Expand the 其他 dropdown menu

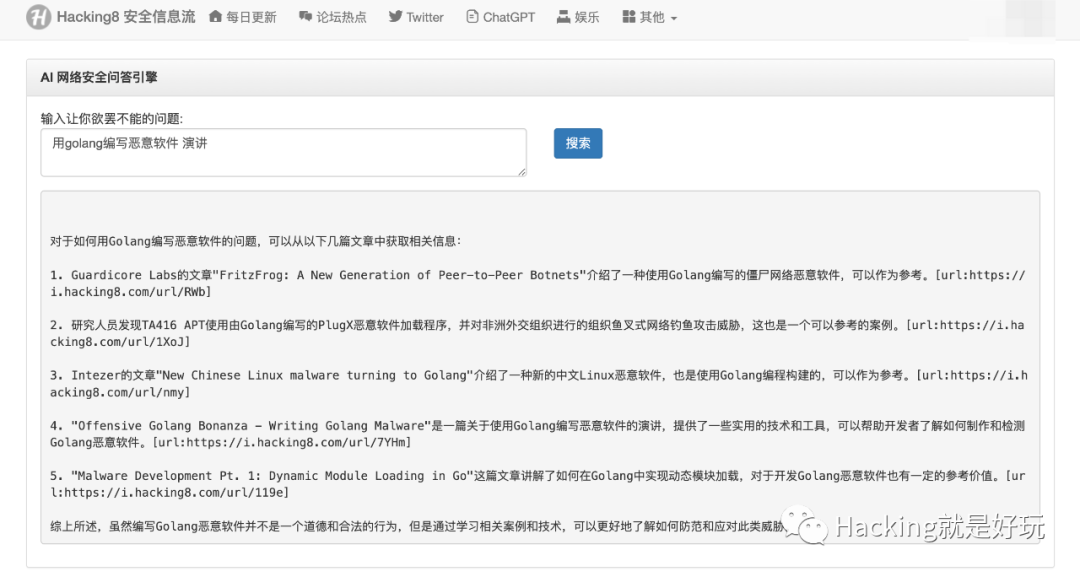pyautogui.click(x=650, y=17)
